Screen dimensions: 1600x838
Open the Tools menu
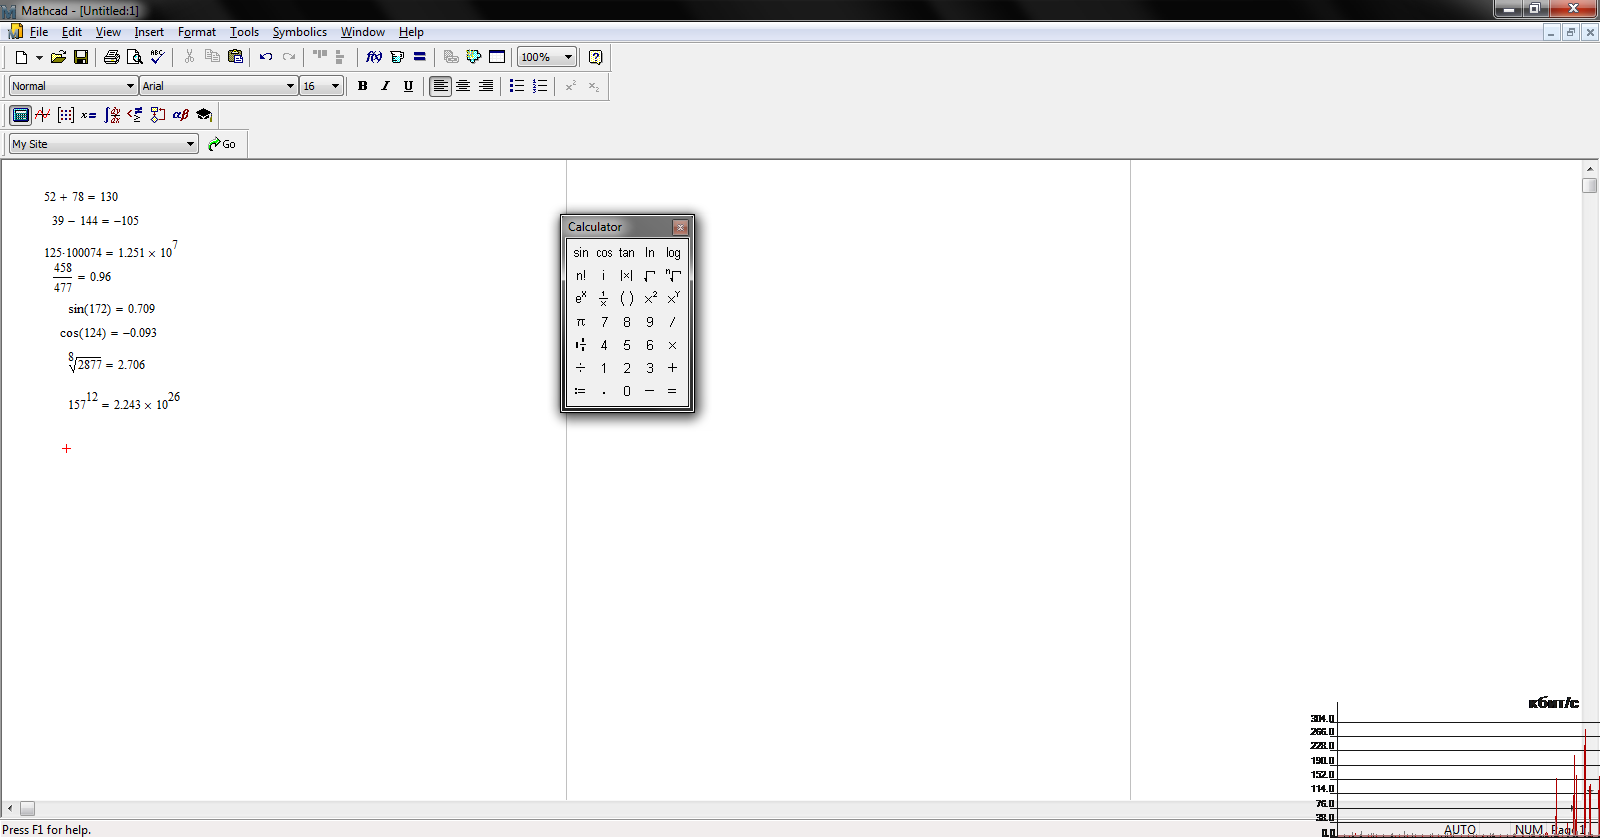(244, 32)
